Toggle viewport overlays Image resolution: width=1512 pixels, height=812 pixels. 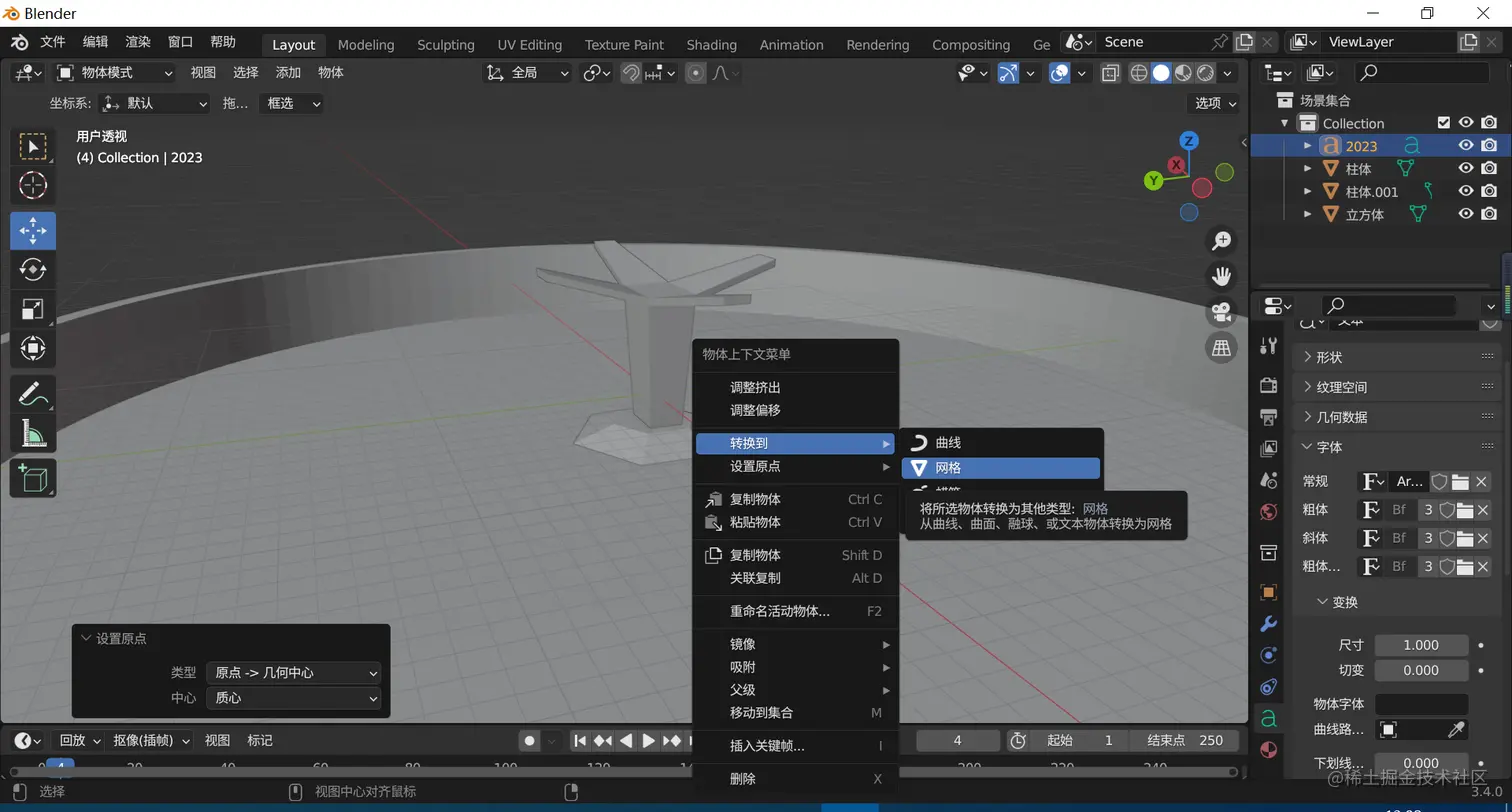1060,73
